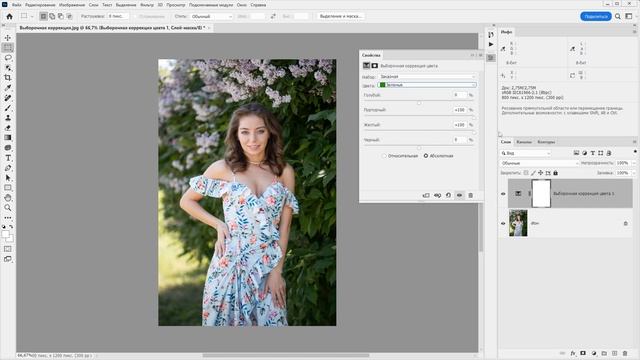Clip adjustment to layer in Properties panel

(426, 196)
